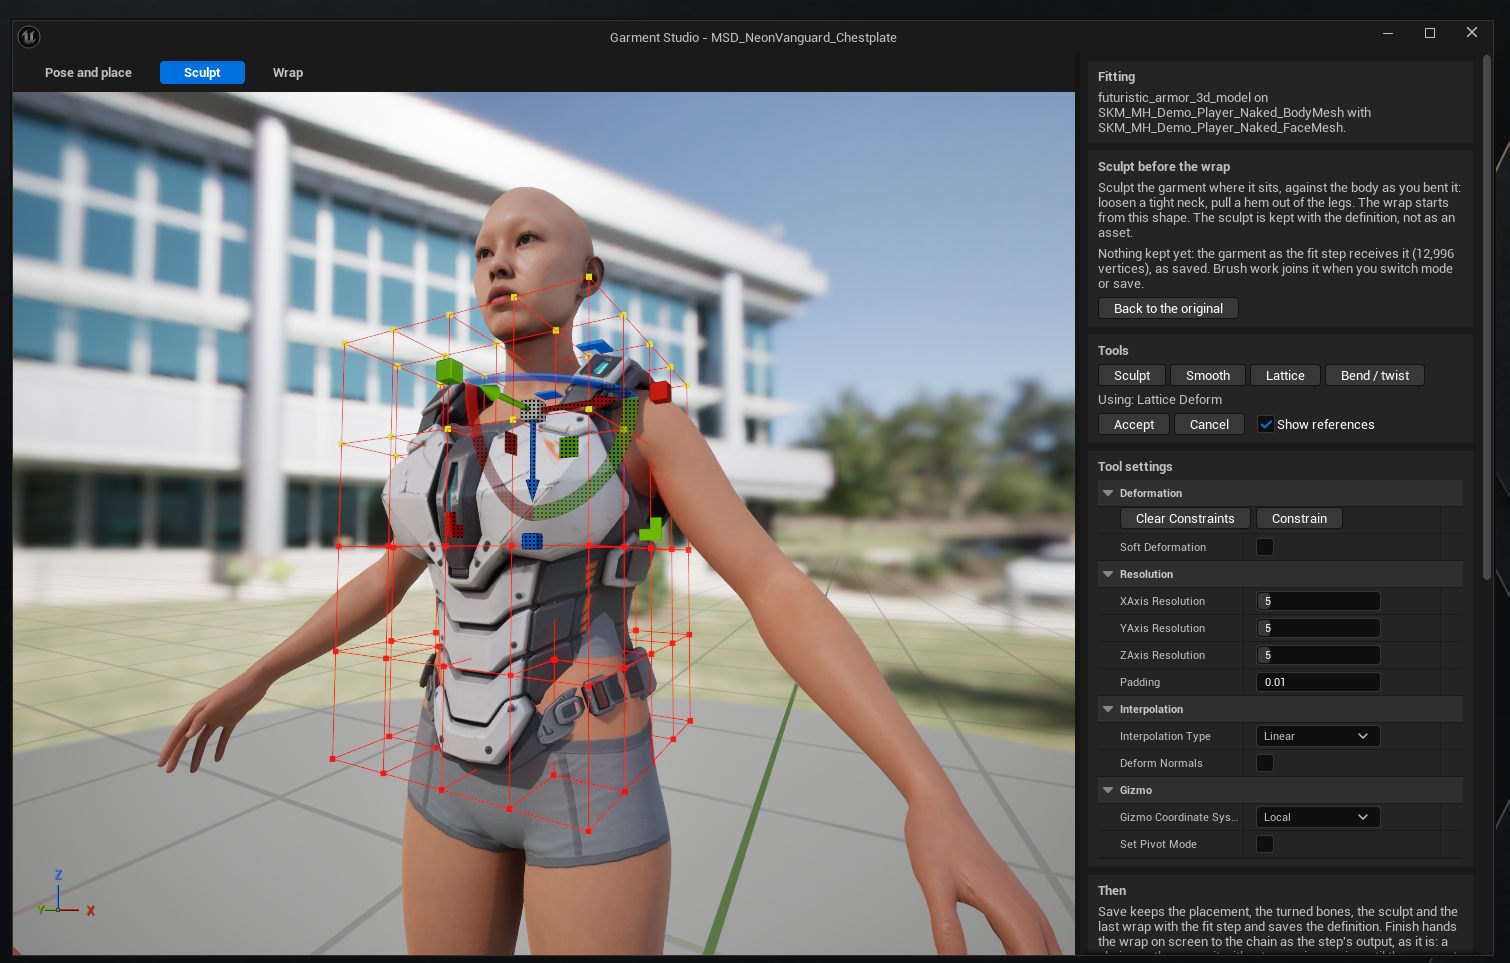Select the Bend / twist tool
The width and height of the screenshot is (1510, 963).
(x=1375, y=375)
